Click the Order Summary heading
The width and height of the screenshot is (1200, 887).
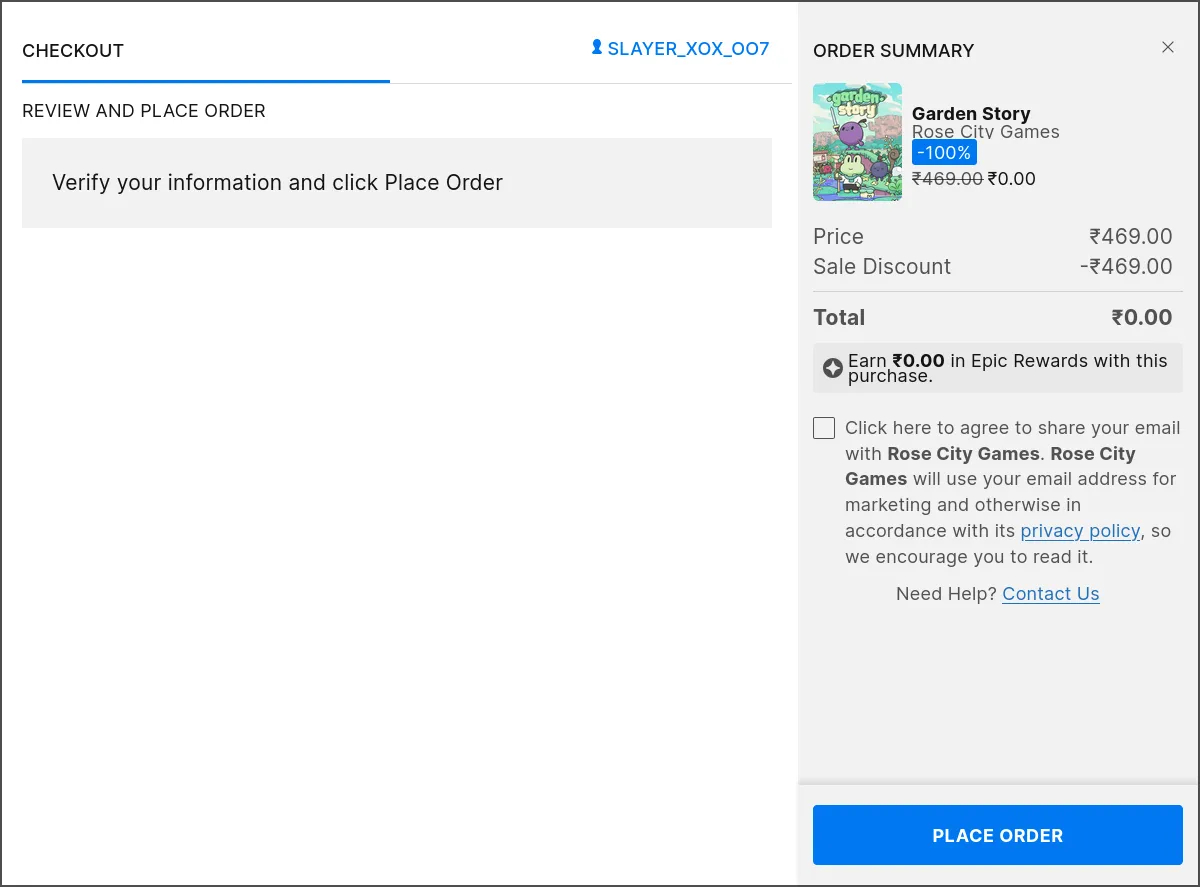point(893,51)
